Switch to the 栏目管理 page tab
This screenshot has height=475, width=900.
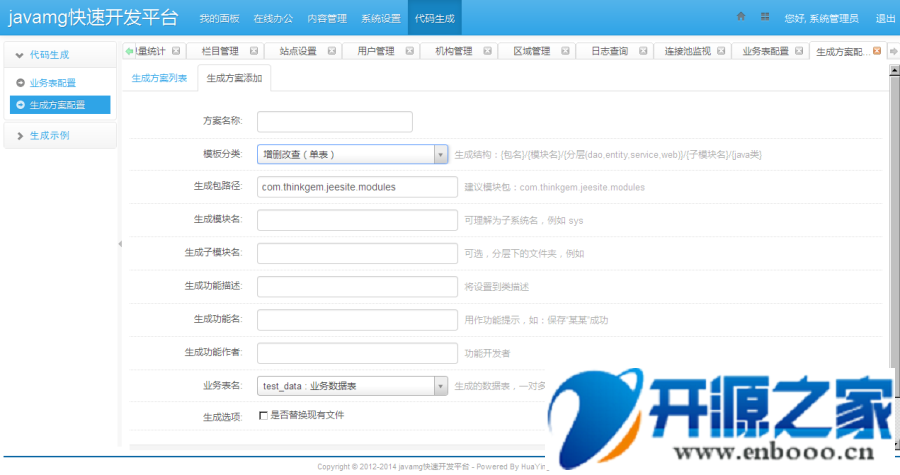(220, 51)
